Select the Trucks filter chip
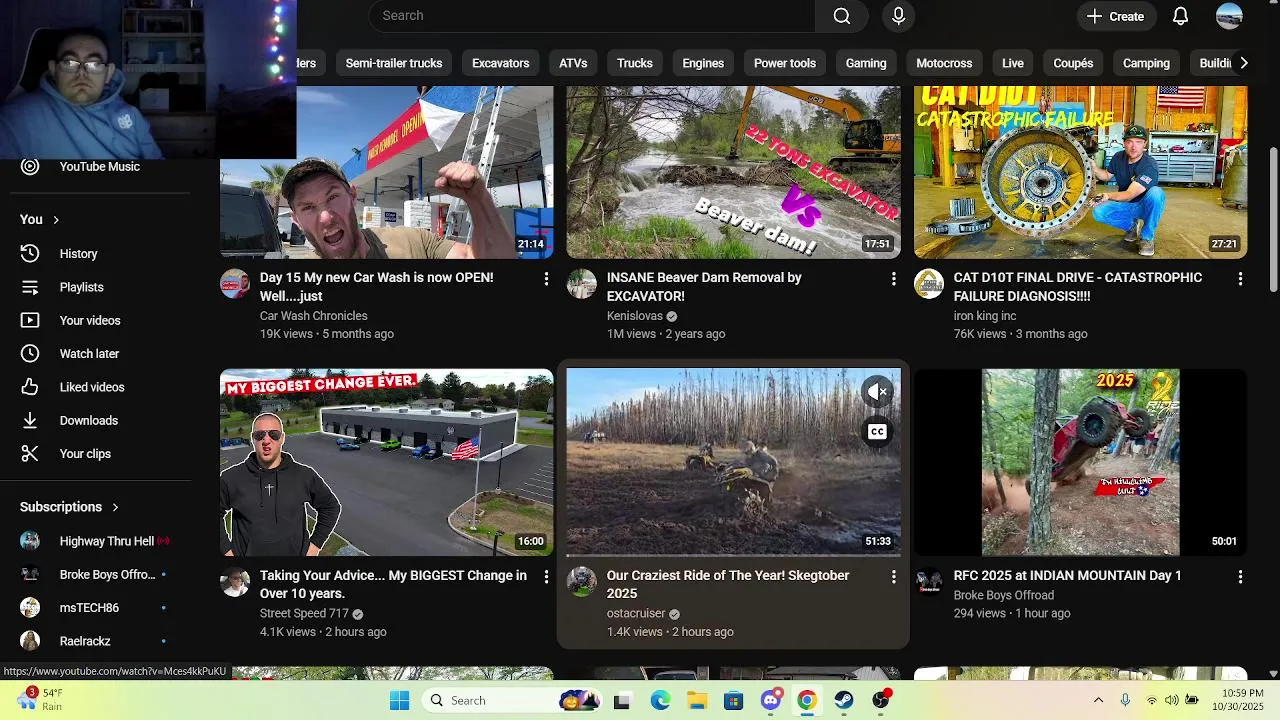 pyautogui.click(x=635, y=63)
